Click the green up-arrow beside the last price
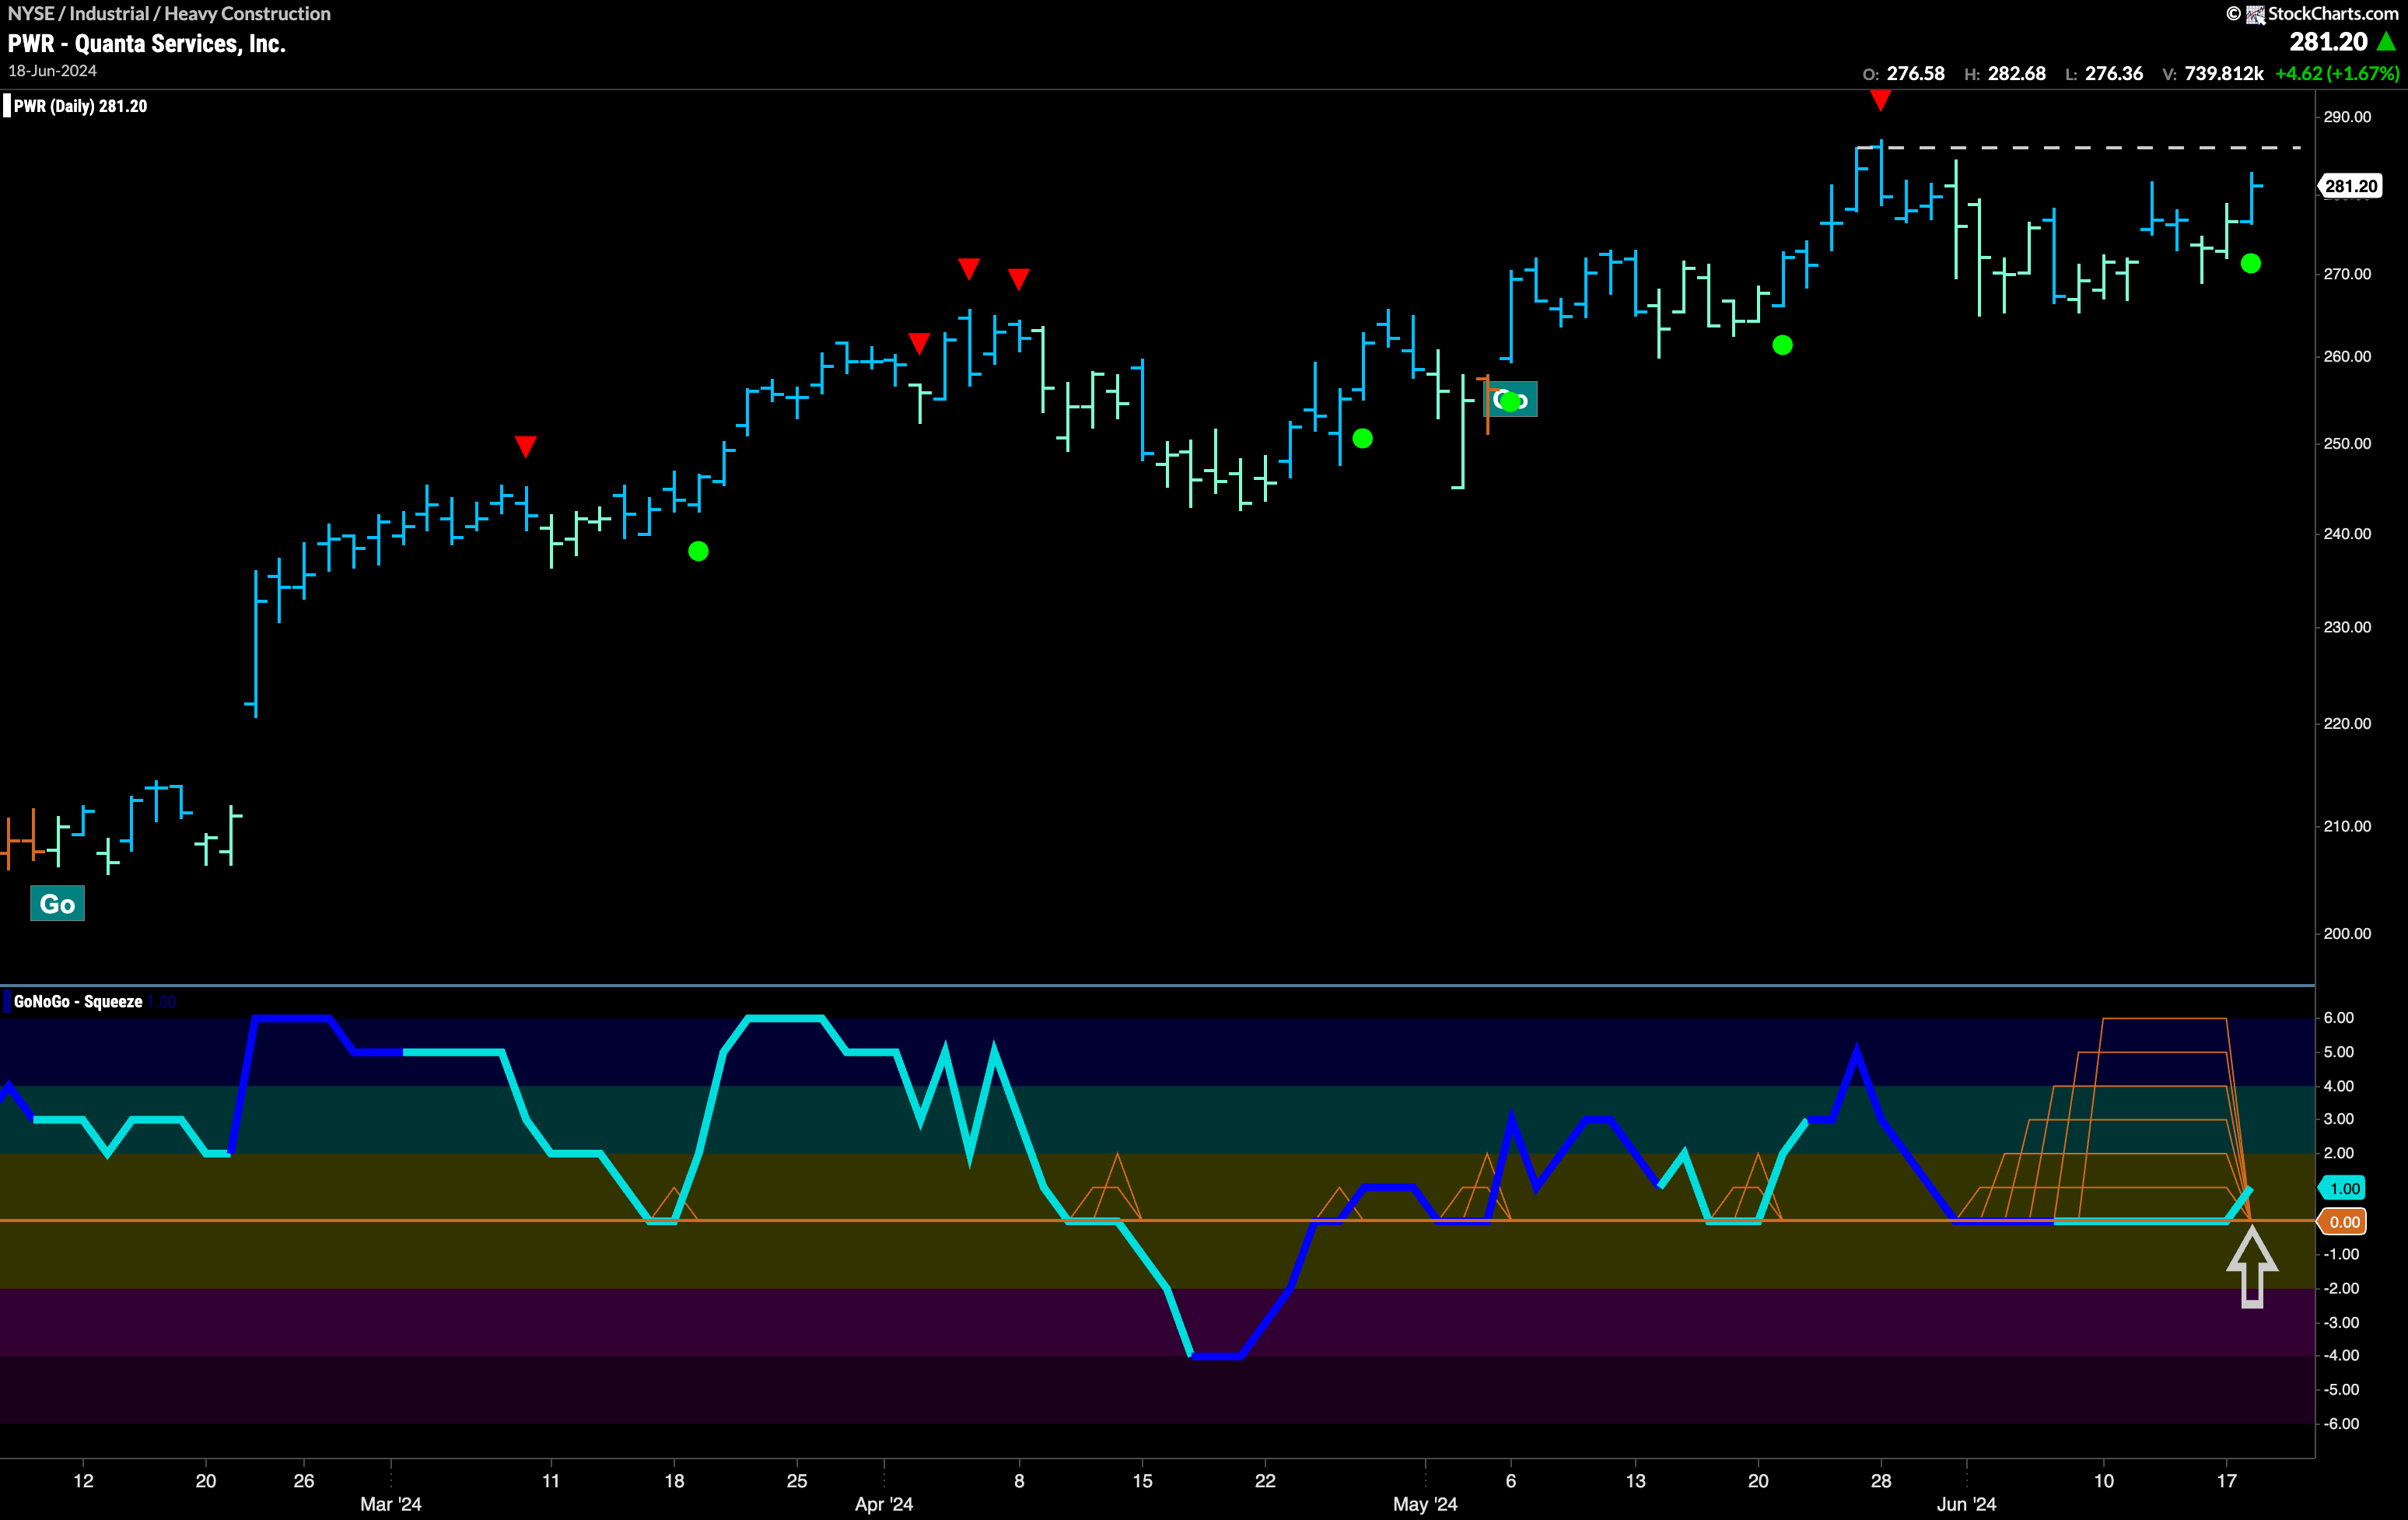This screenshot has width=2408, height=1520. tap(2387, 42)
